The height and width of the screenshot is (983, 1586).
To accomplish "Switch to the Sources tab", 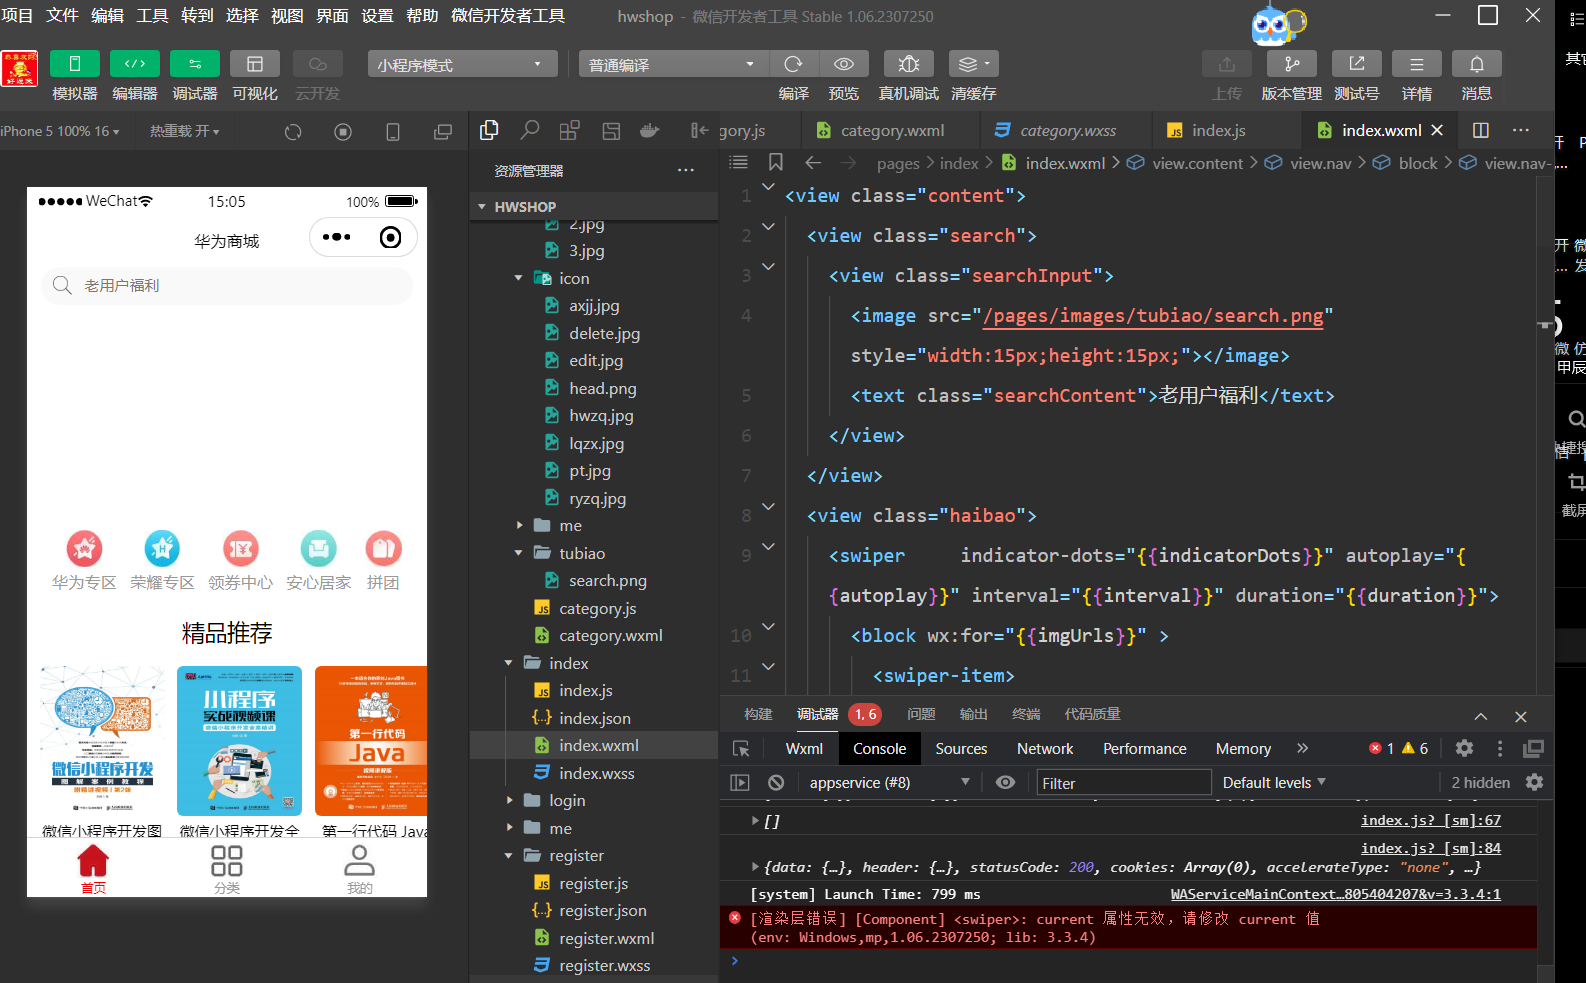I will point(961,748).
